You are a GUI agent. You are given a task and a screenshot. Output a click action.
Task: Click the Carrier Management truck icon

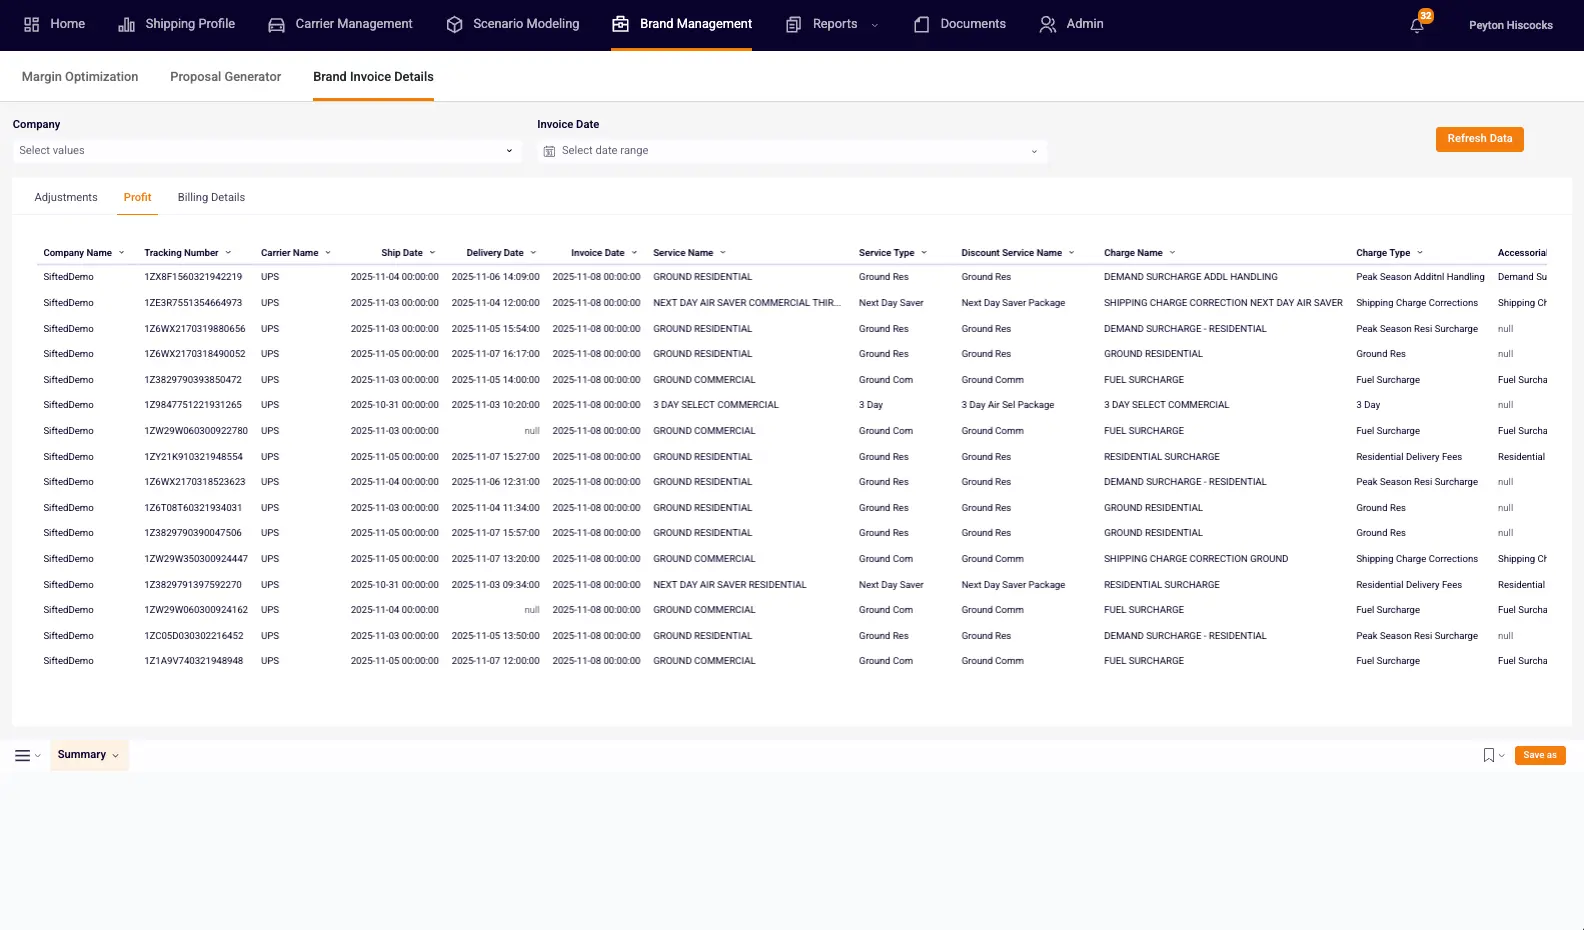point(277,24)
